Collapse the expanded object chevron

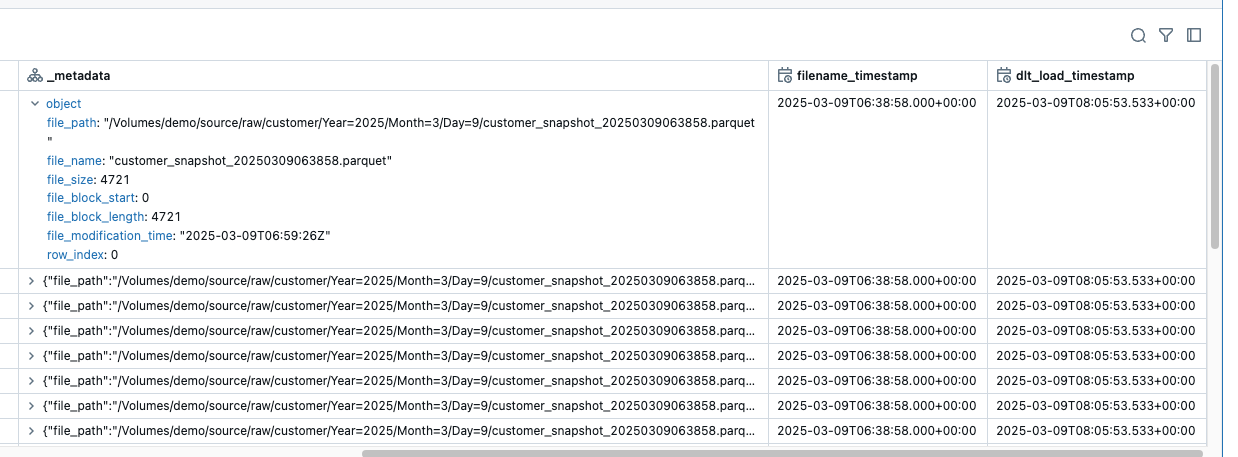click(x=34, y=104)
